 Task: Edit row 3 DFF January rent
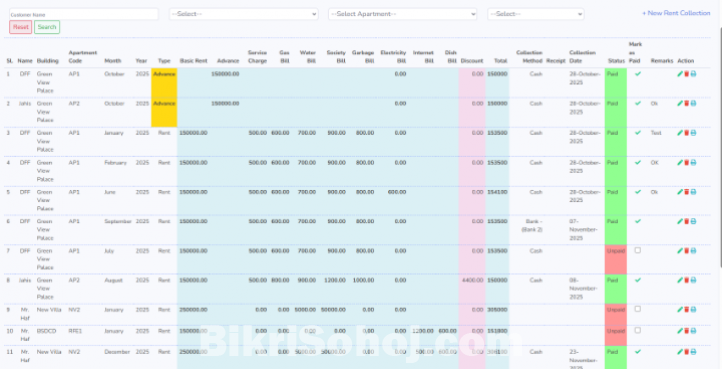[x=680, y=133]
